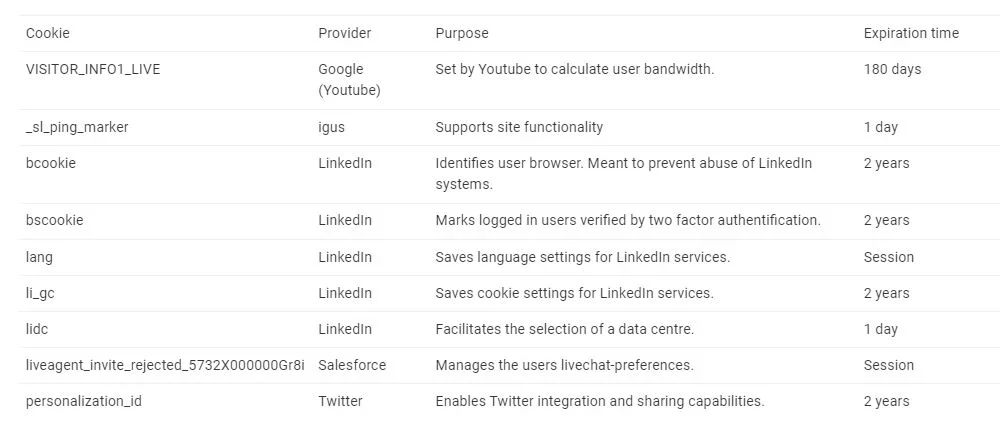Click the liveagent_invite_rejected cookie name
This screenshot has width=1000, height=437.
coord(165,365)
